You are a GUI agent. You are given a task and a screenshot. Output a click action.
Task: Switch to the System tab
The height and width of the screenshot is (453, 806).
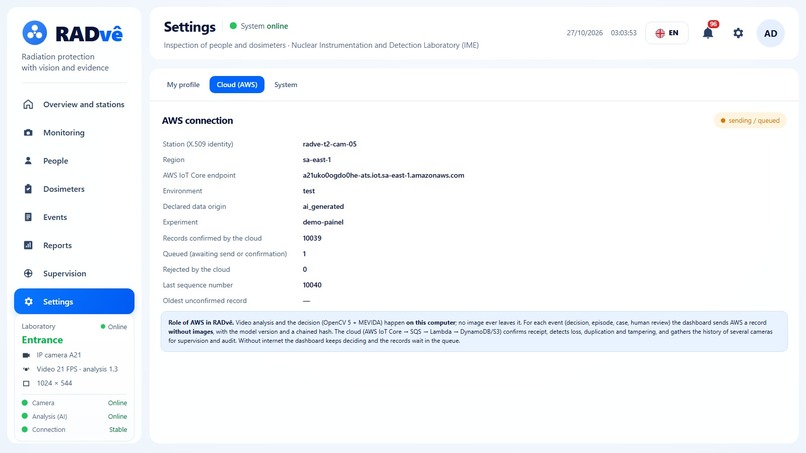(x=286, y=85)
